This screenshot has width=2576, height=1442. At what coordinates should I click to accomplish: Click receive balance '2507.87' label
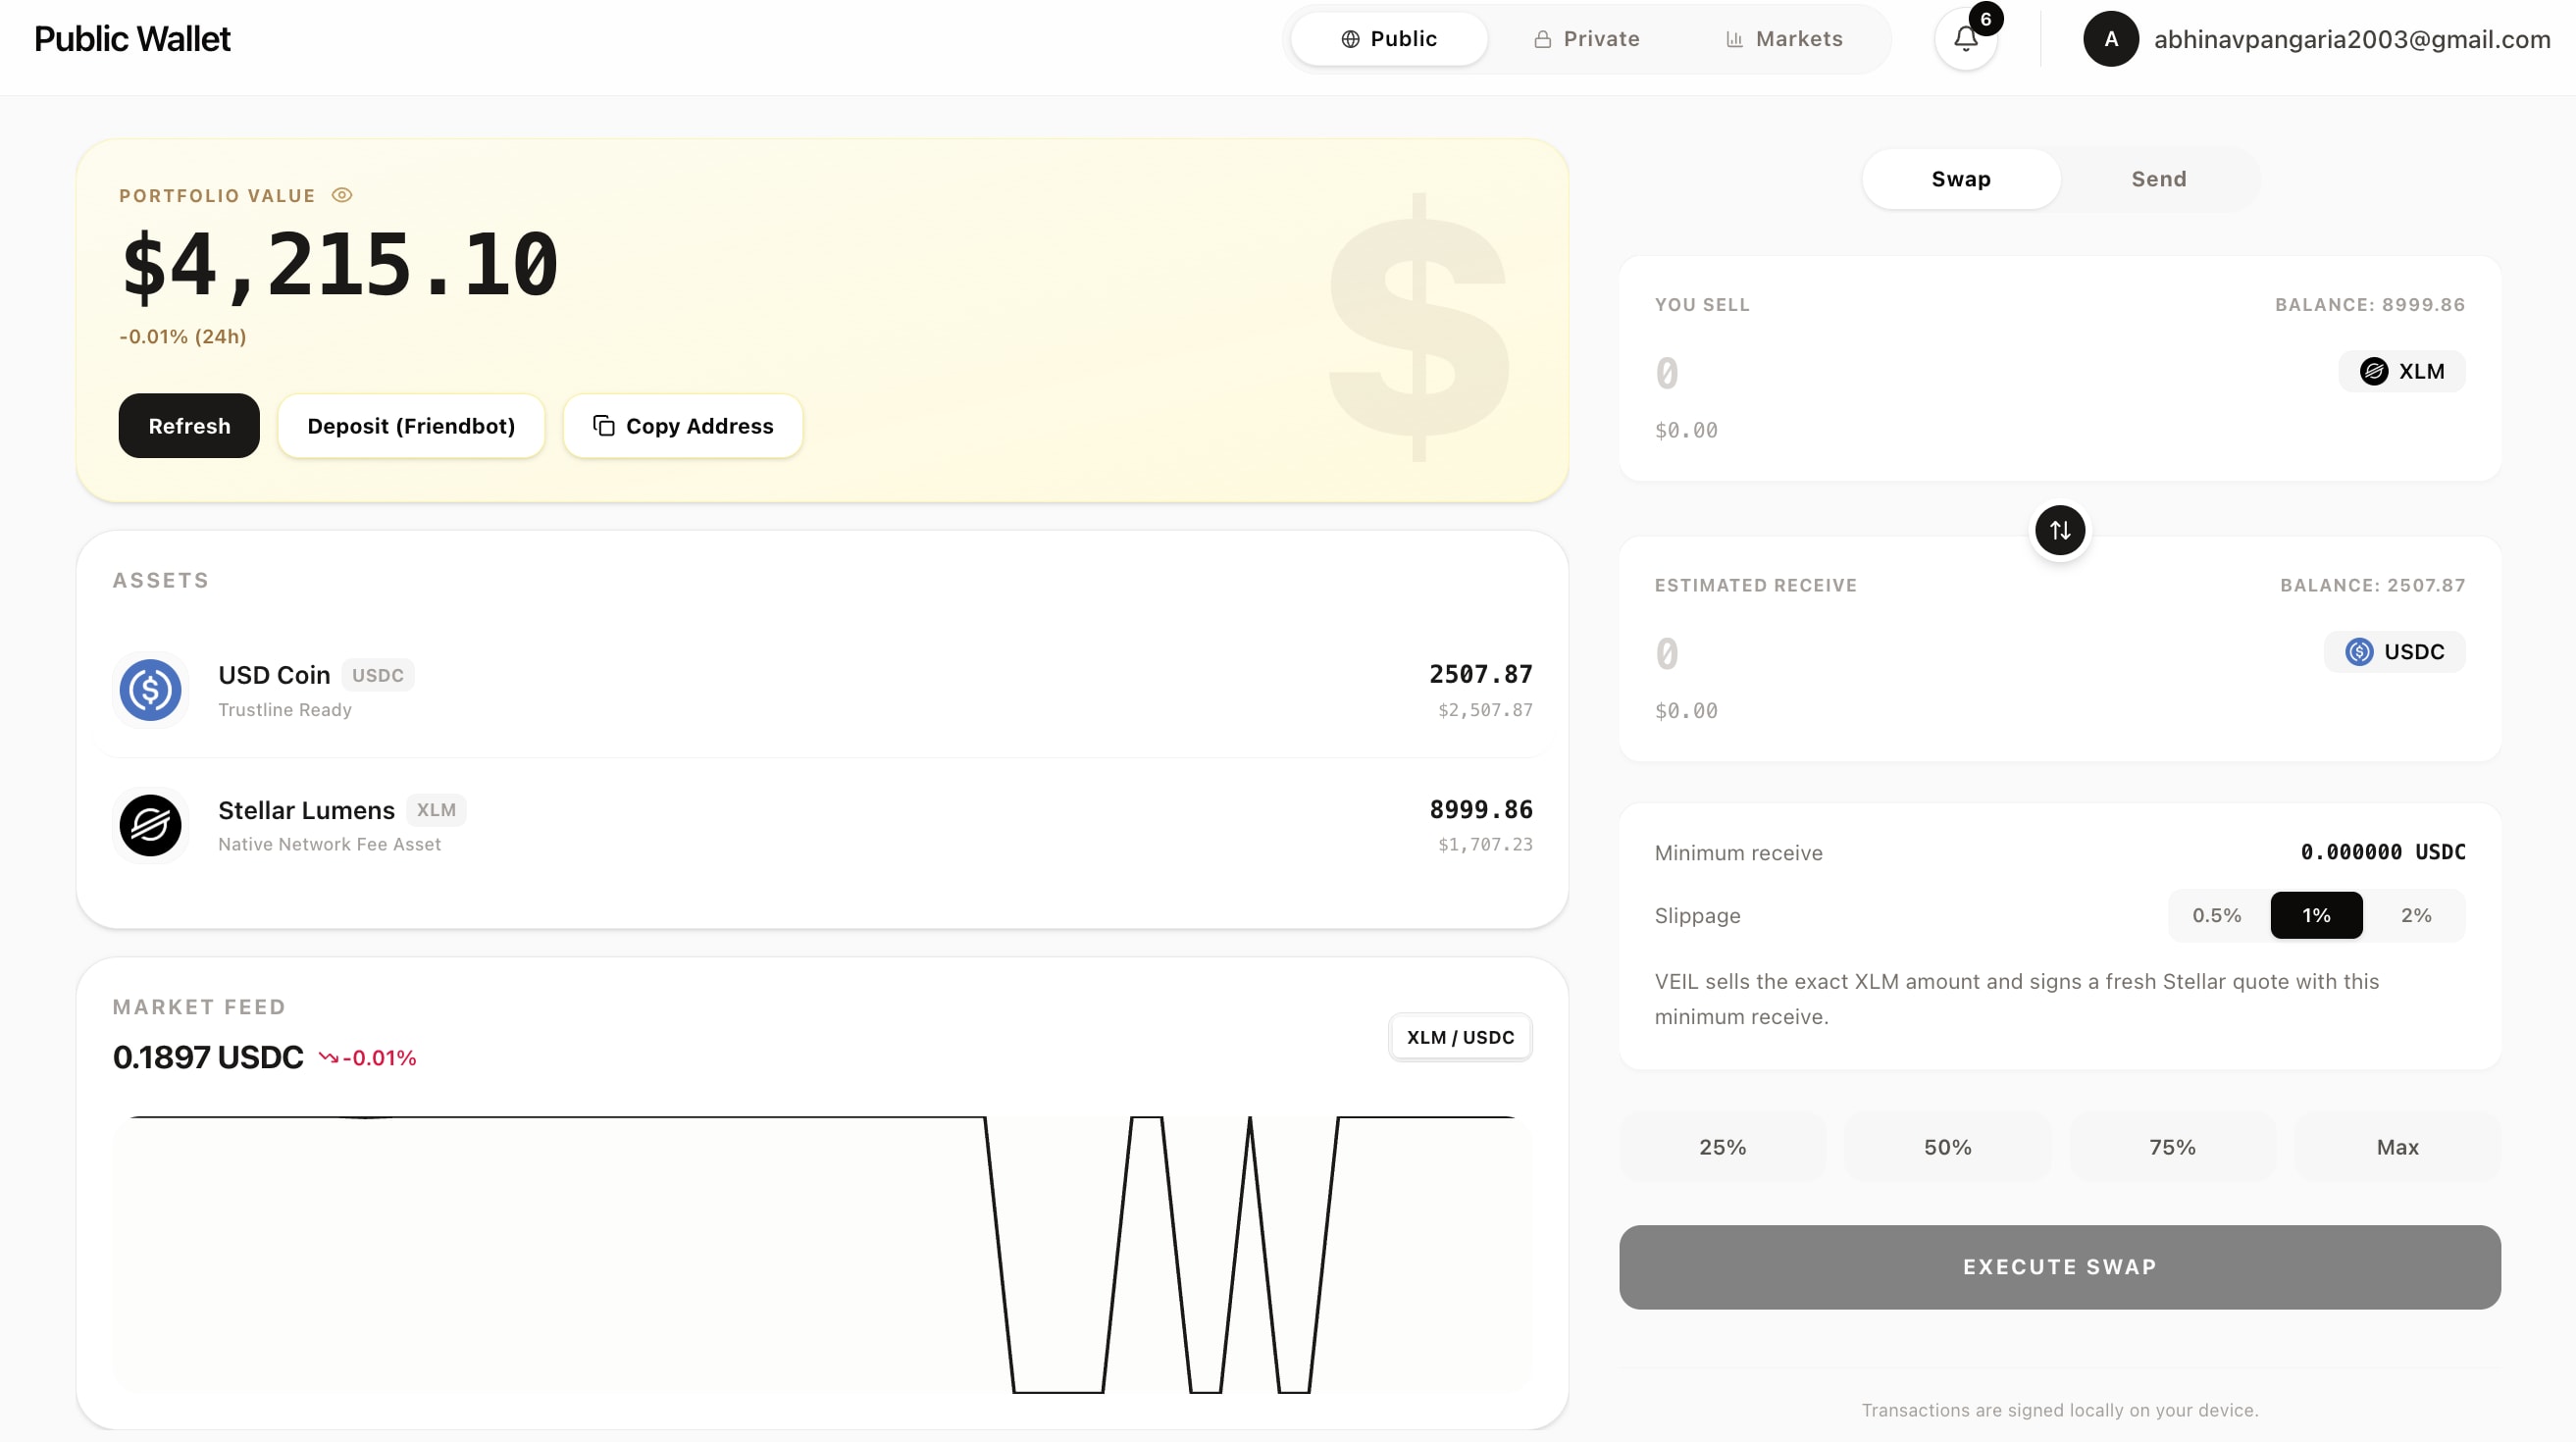[x=2372, y=585]
